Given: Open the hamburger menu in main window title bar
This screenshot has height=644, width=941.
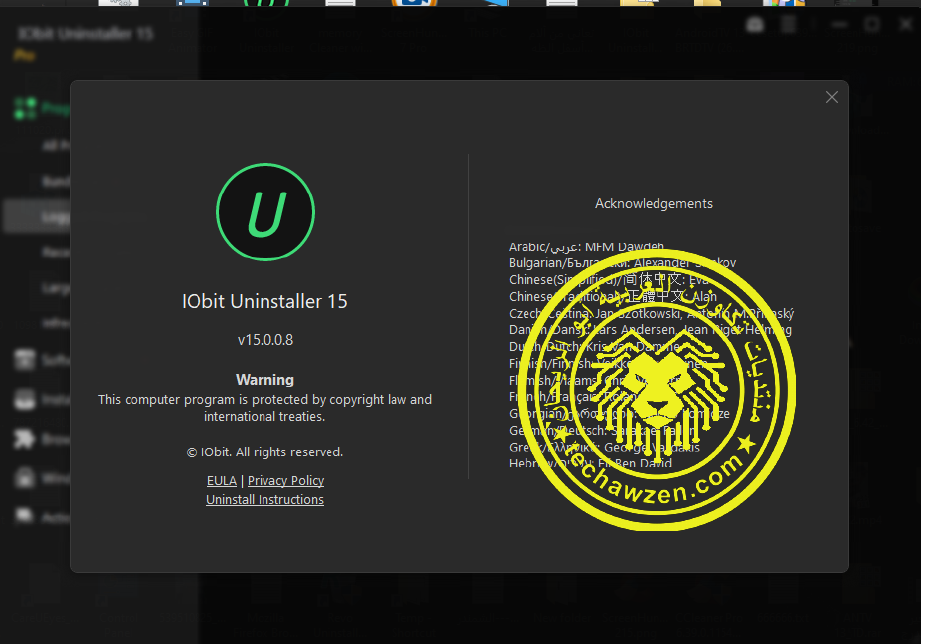Looking at the screenshot, I should 789,25.
